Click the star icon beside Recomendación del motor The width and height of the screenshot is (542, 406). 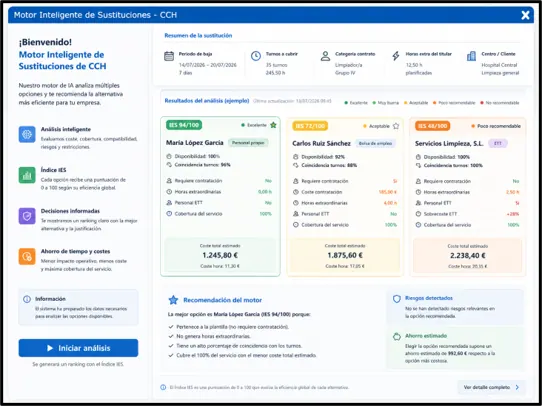(x=173, y=300)
